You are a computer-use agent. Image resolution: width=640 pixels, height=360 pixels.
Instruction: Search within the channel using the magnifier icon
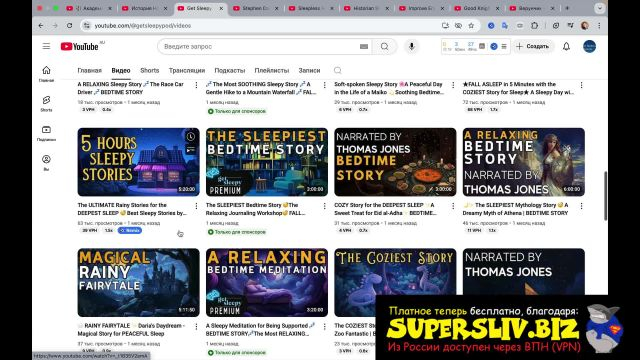point(338,70)
